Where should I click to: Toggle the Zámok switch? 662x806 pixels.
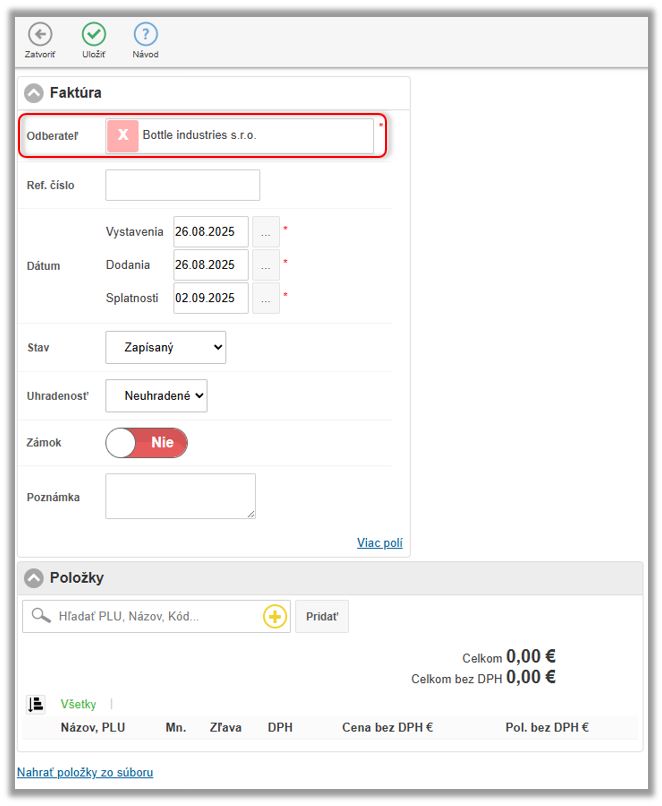(146, 442)
